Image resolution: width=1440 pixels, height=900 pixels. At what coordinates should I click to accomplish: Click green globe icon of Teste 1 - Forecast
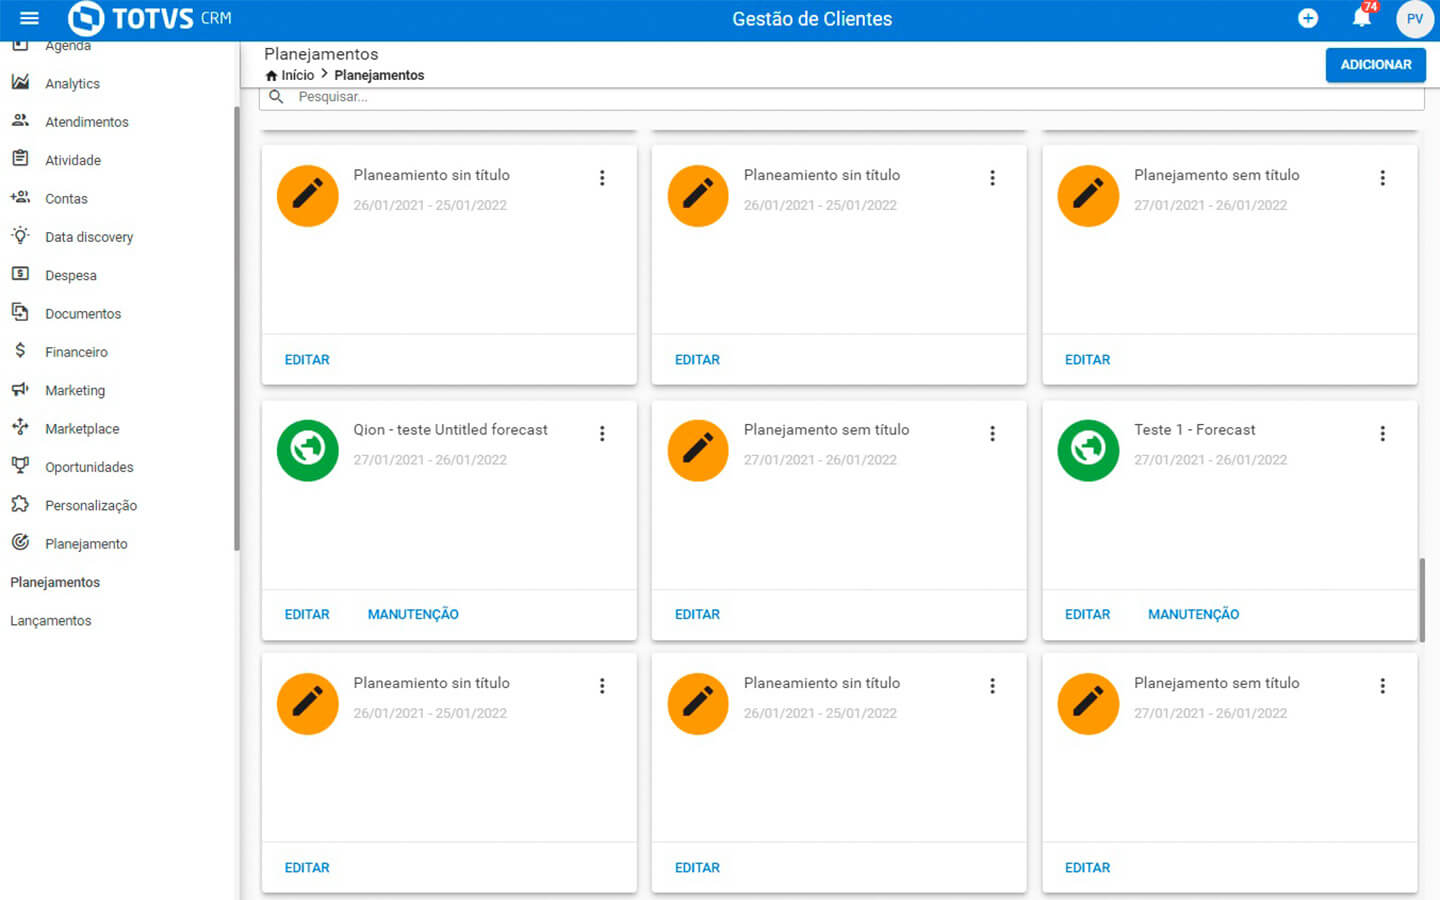1088,450
